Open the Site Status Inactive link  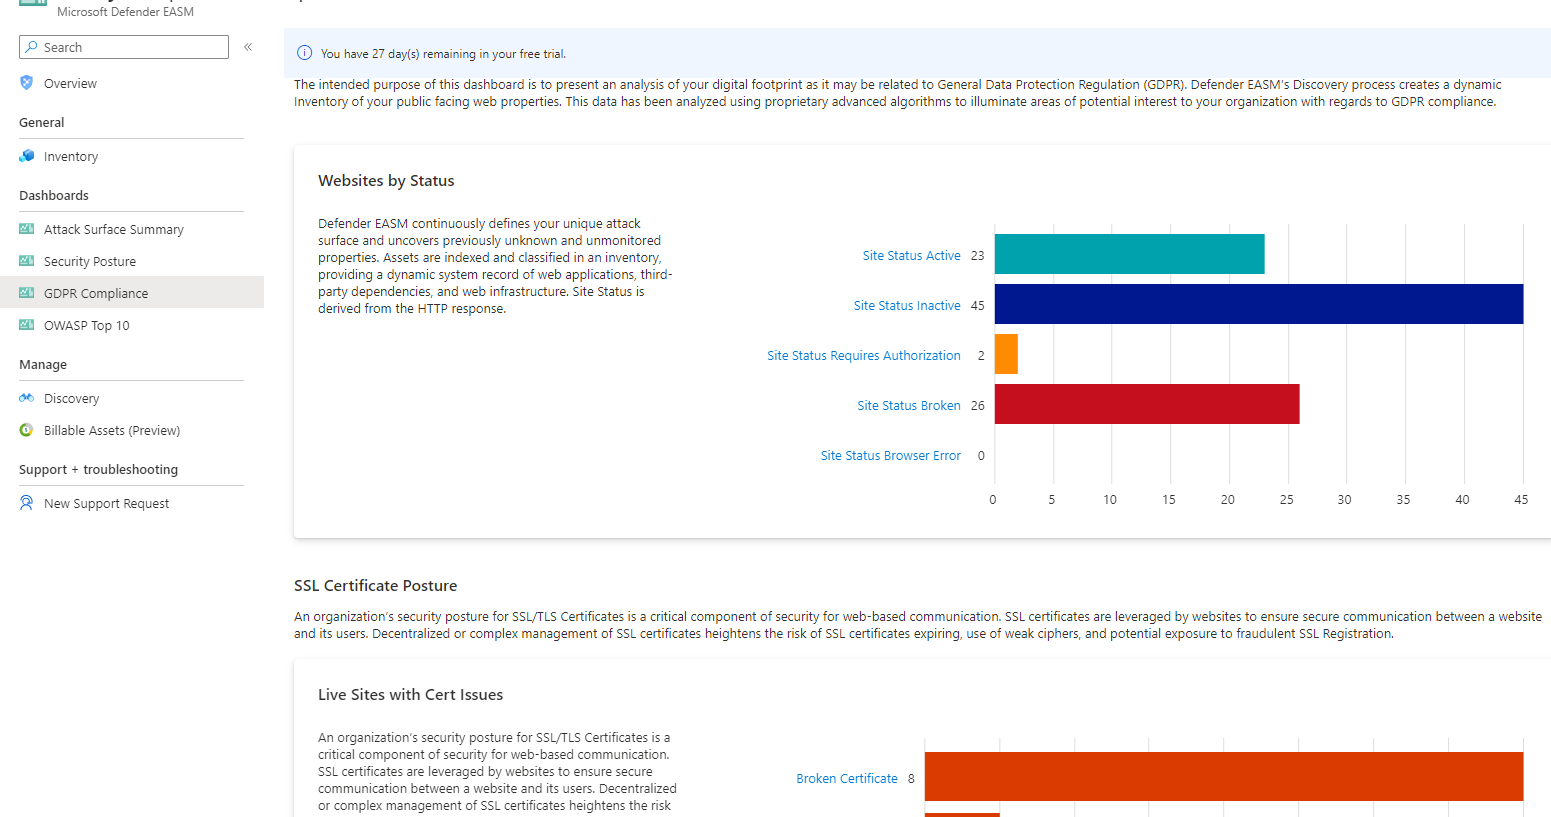[x=906, y=306]
